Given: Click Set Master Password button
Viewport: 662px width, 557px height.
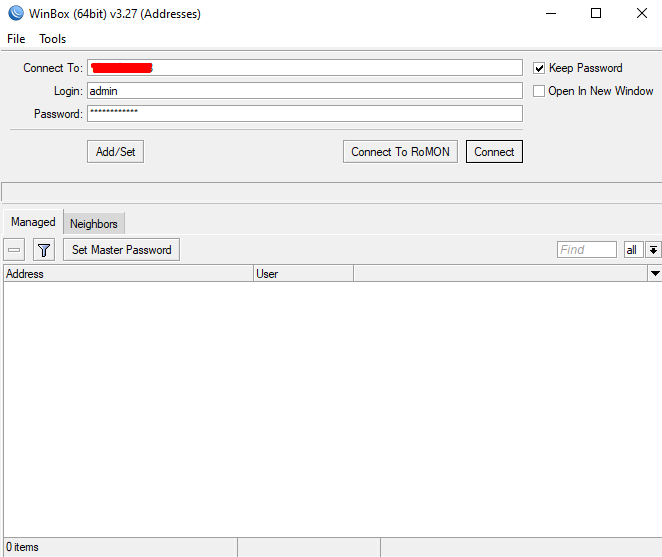Looking at the screenshot, I should [121, 250].
